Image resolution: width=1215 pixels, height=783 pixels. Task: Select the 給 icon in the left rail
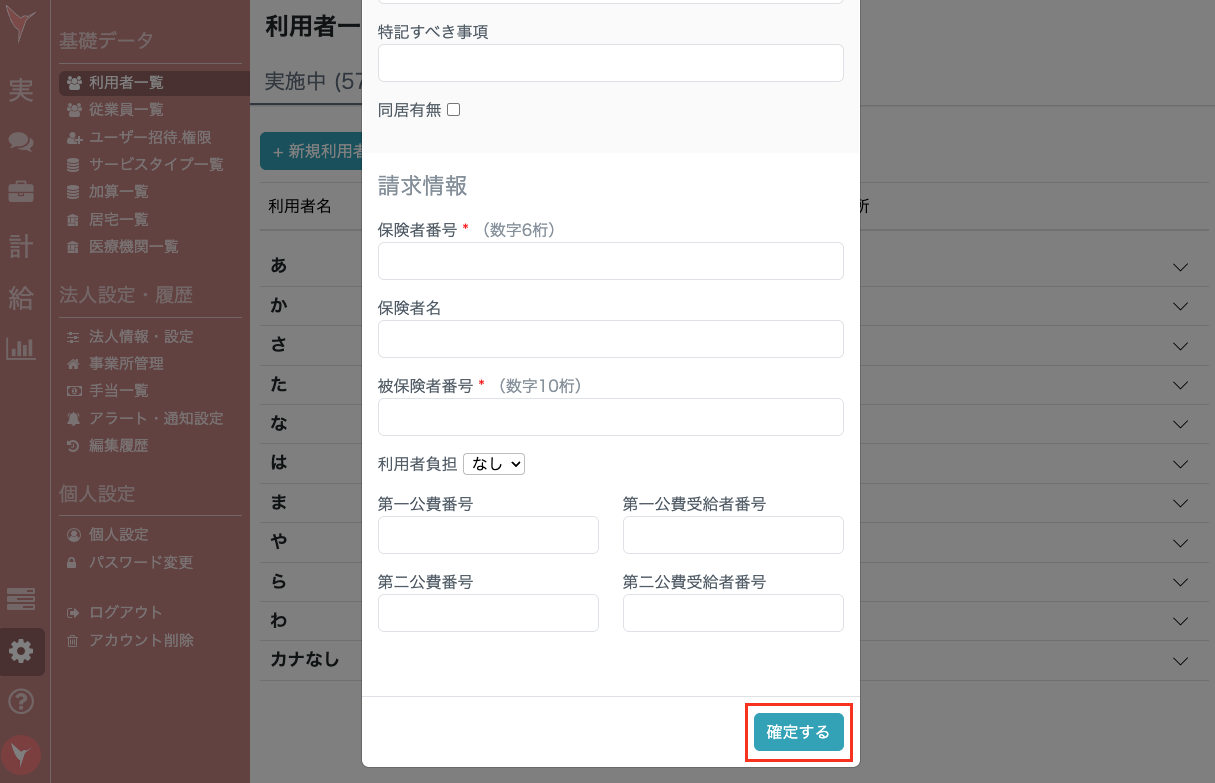pos(22,297)
